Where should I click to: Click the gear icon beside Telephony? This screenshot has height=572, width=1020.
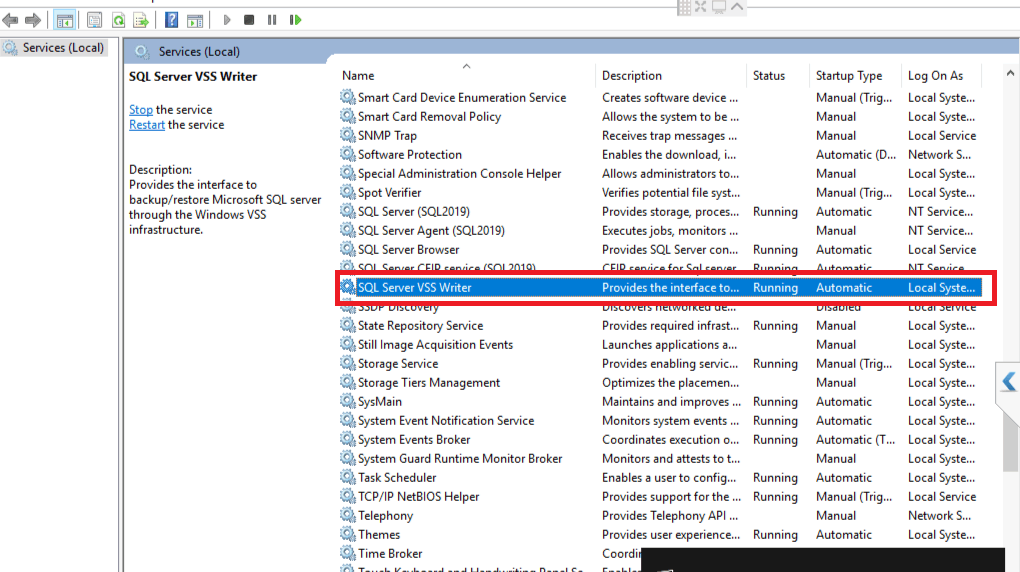click(347, 515)
